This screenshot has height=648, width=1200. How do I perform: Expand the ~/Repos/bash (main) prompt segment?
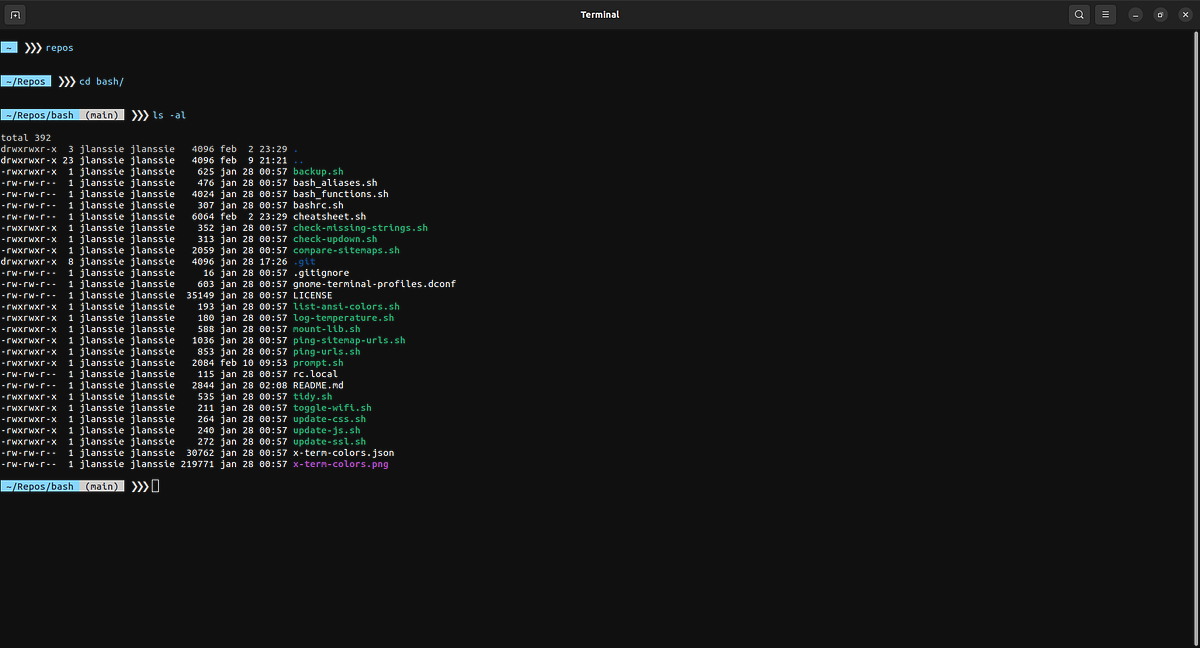[61, 485]
